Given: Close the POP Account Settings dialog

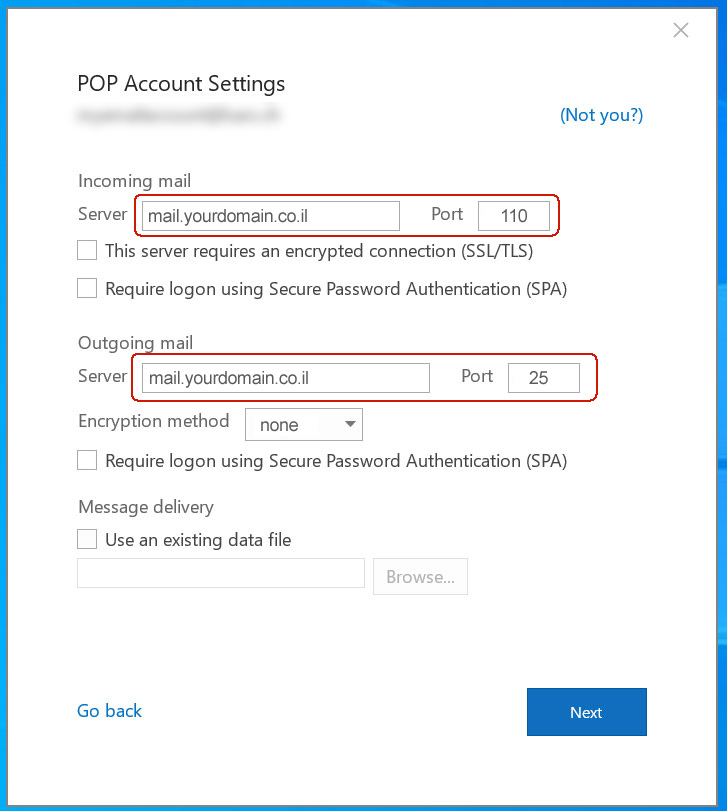Looking at the screenshot, I should coord(680,30).
